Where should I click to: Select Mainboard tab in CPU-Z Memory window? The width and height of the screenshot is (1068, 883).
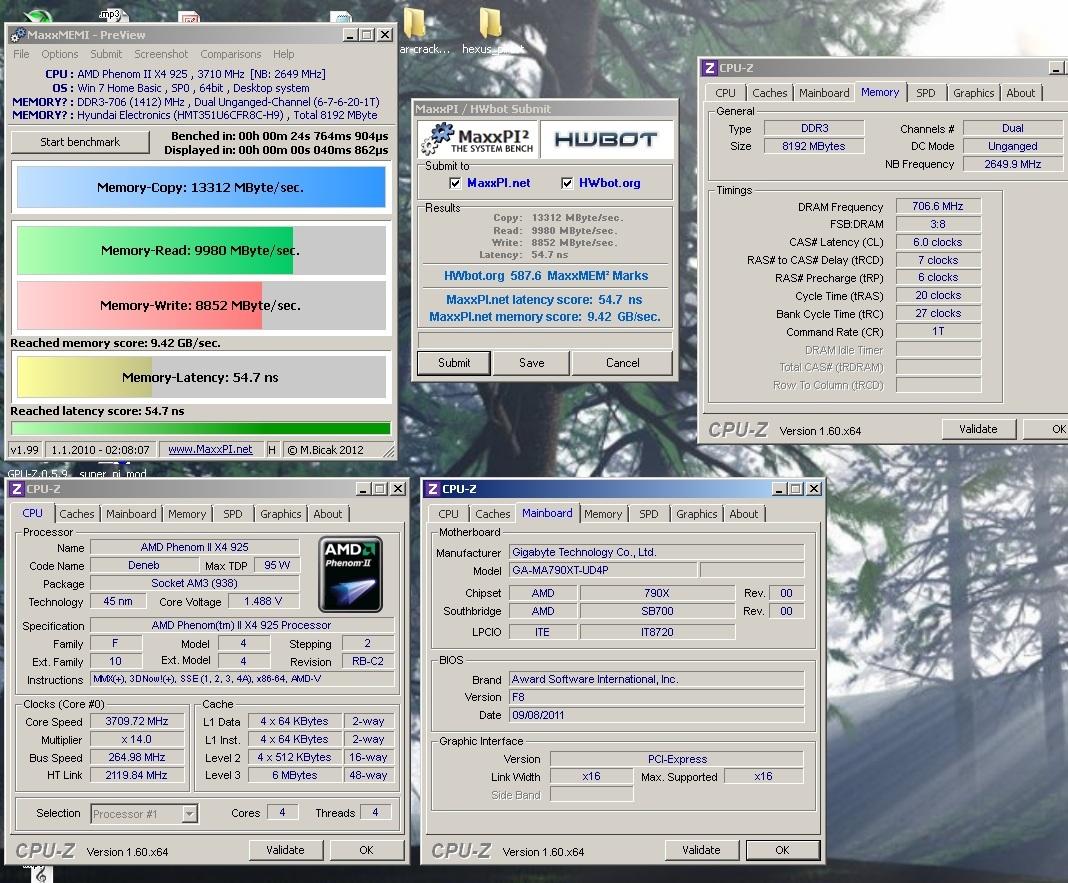point(824,93)
